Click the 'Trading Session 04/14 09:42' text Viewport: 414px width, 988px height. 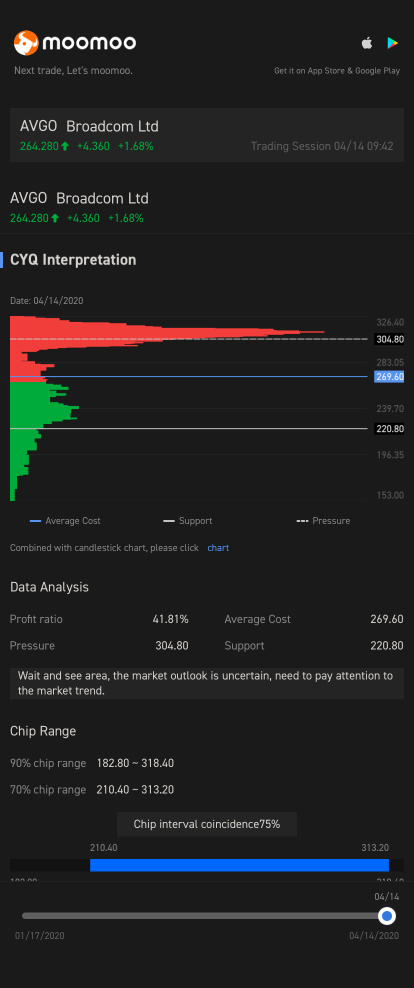pyautogui.click(x=322, y=146)
